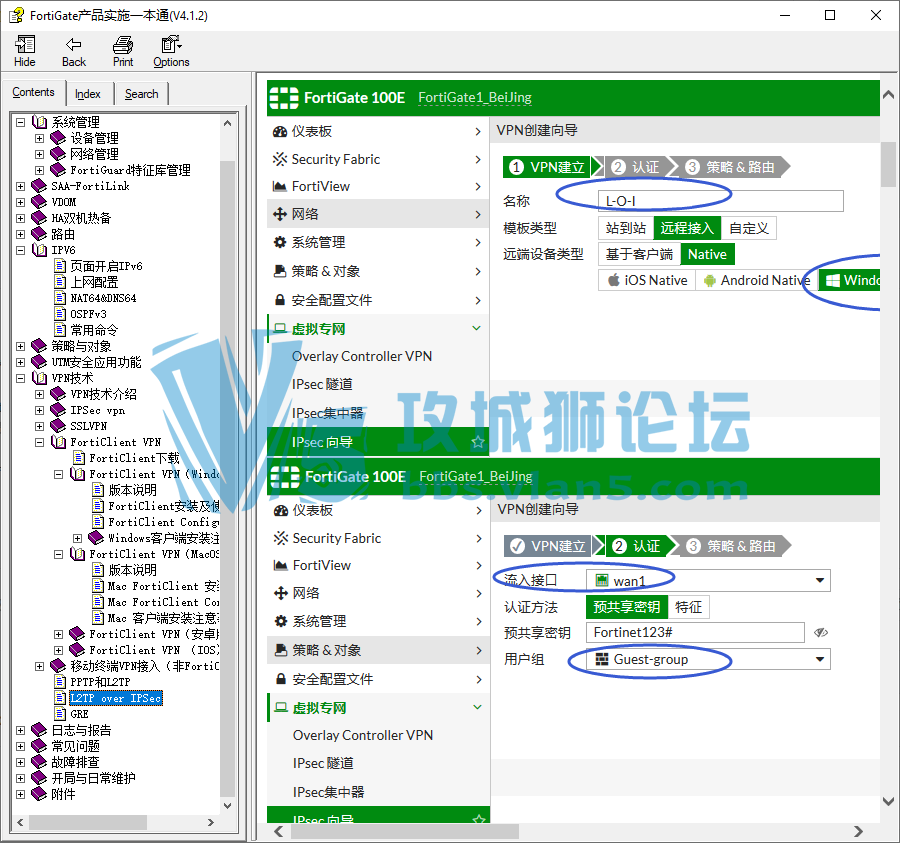Collapse the VPN技术 tree node
This screenshot has height=843, width=900.
pos(21,378)
